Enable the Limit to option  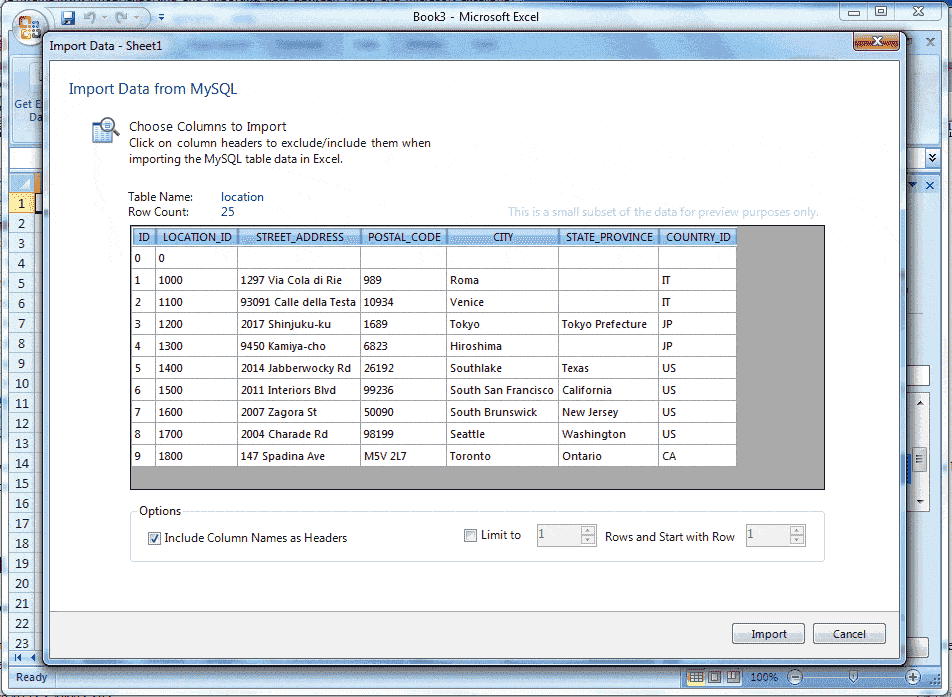(470, 535)
